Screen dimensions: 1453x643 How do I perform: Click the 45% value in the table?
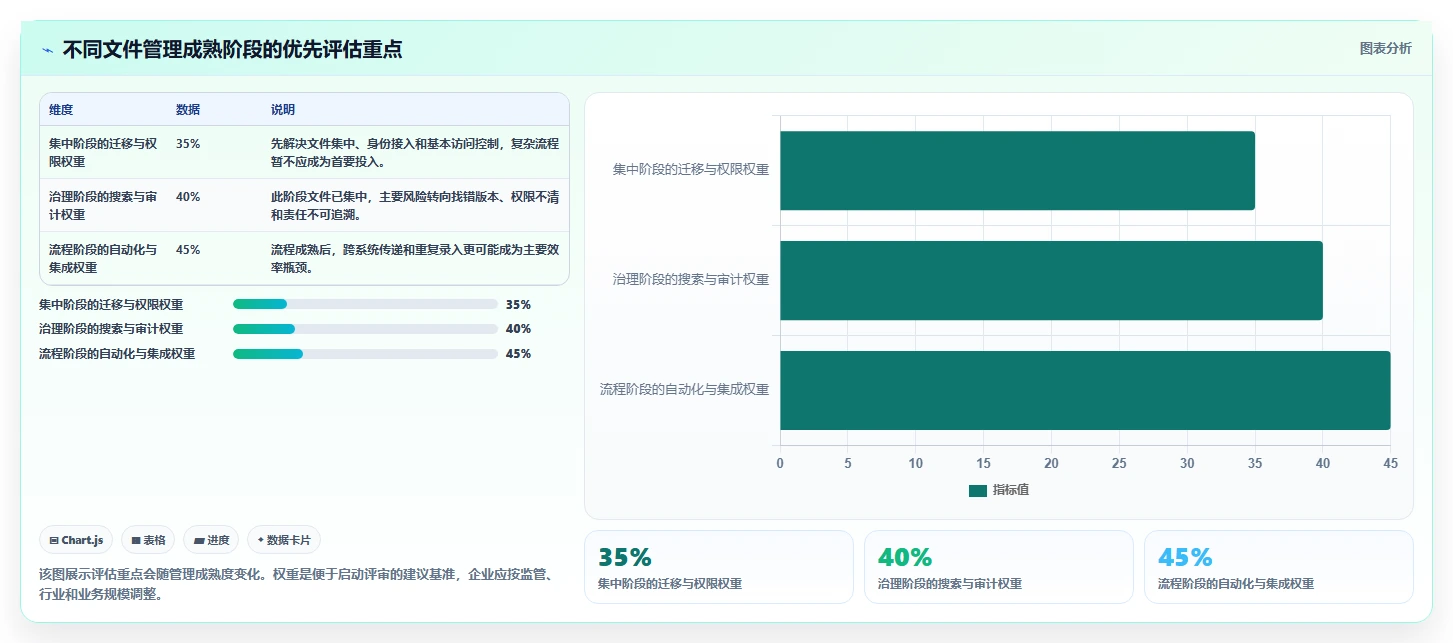[188, 249]
